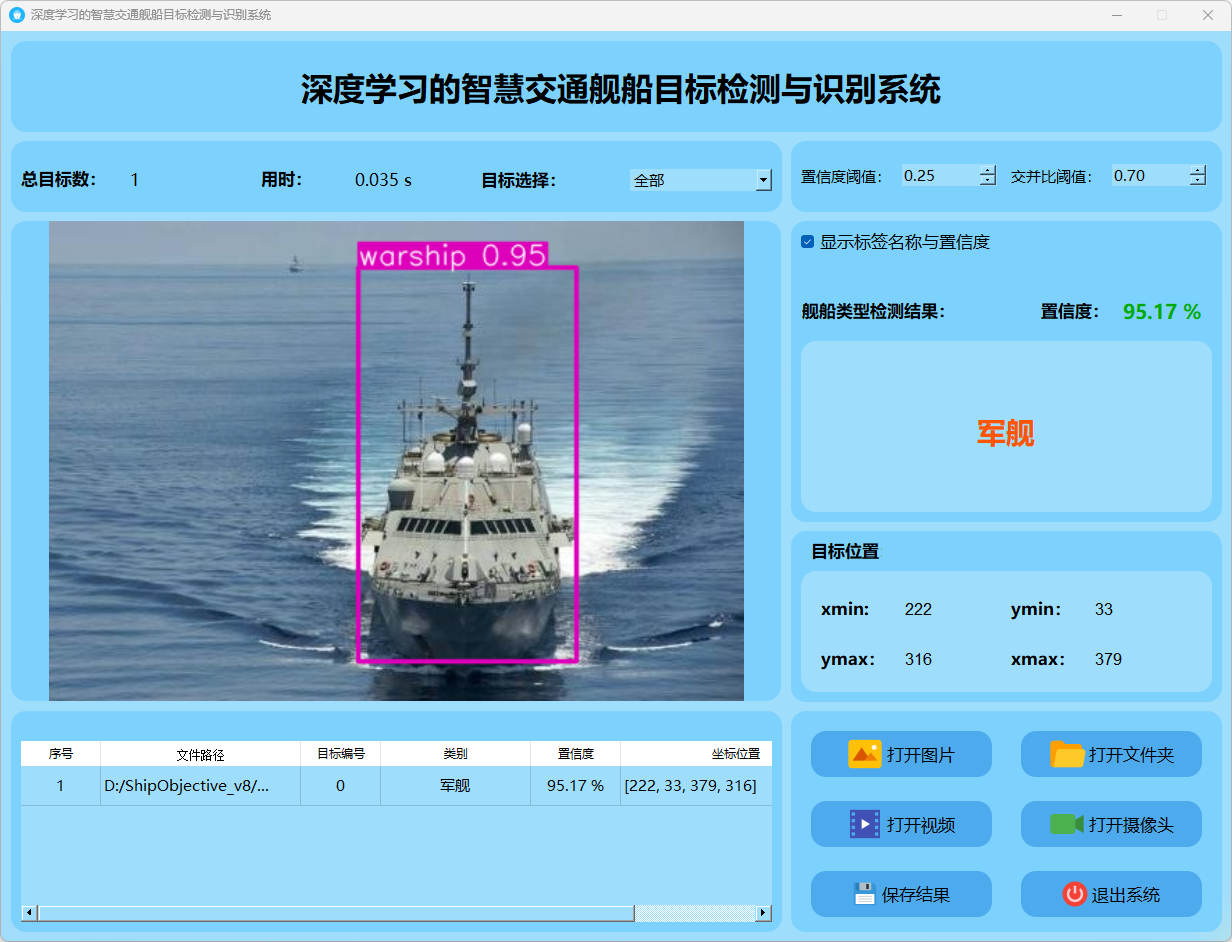Click the floppy disk save results icon
Screen dimensions: 1232x942
(x=864, y=894)
